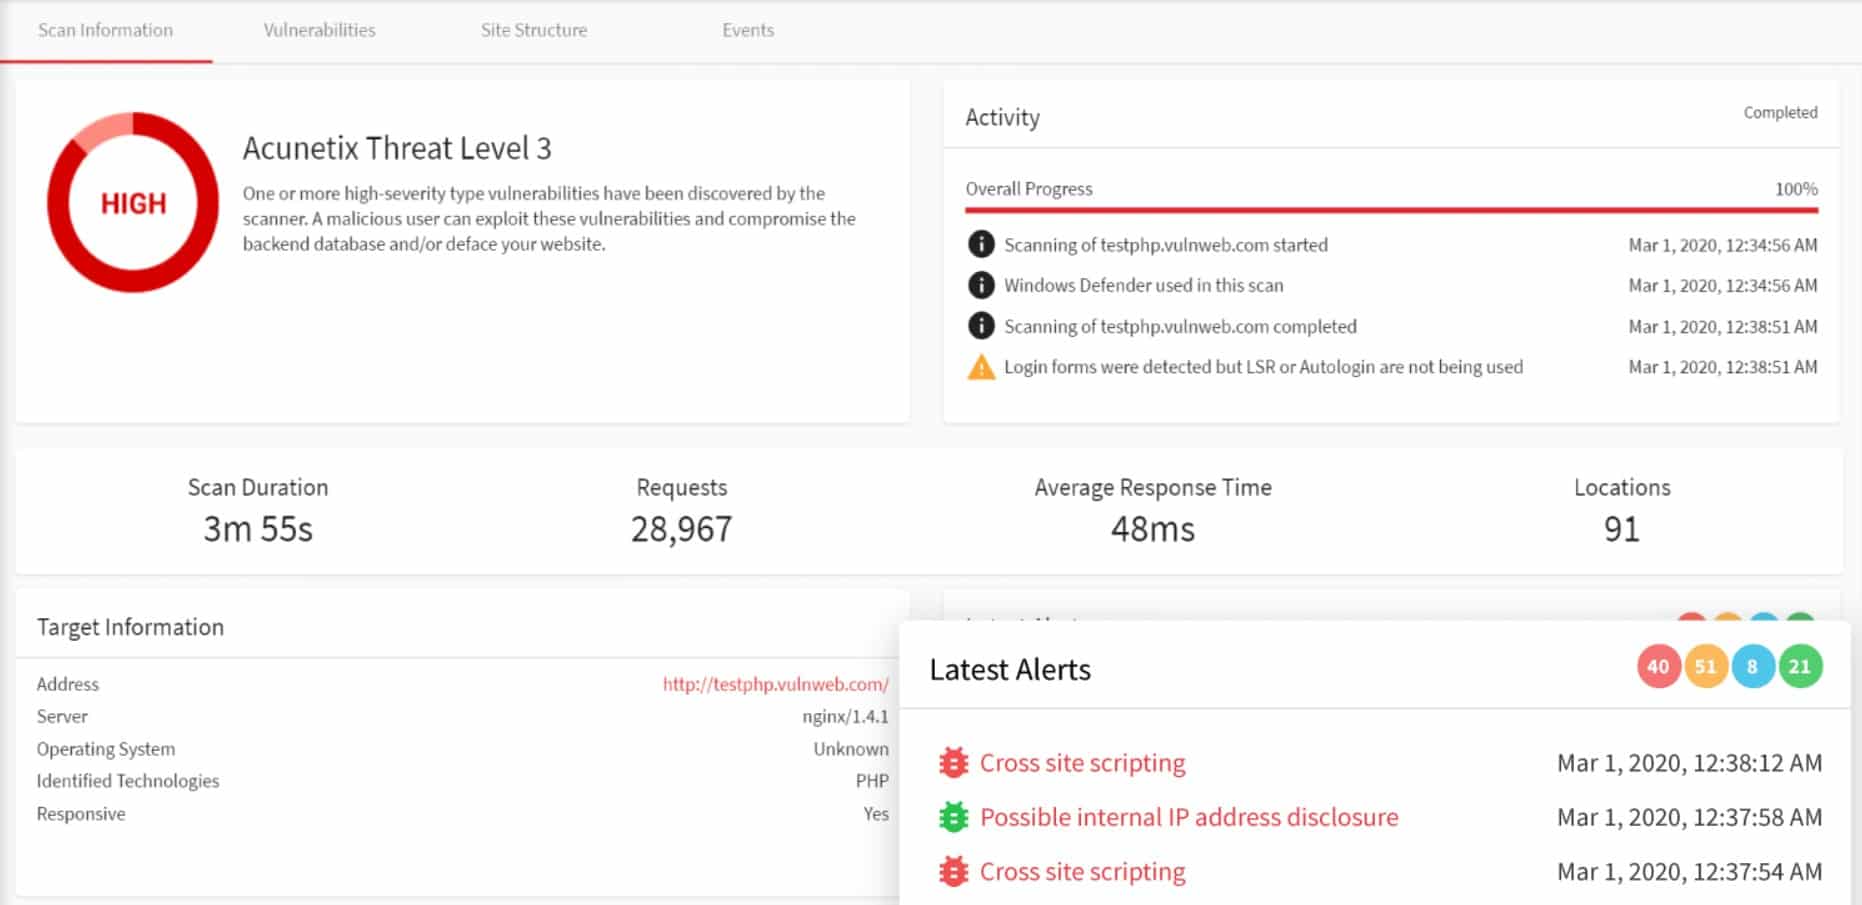Click info icon beside 'Scanning of testphp.vulnweb.com completed'
This screenshot has height=905, width=1862.
(x=981, y=326)
